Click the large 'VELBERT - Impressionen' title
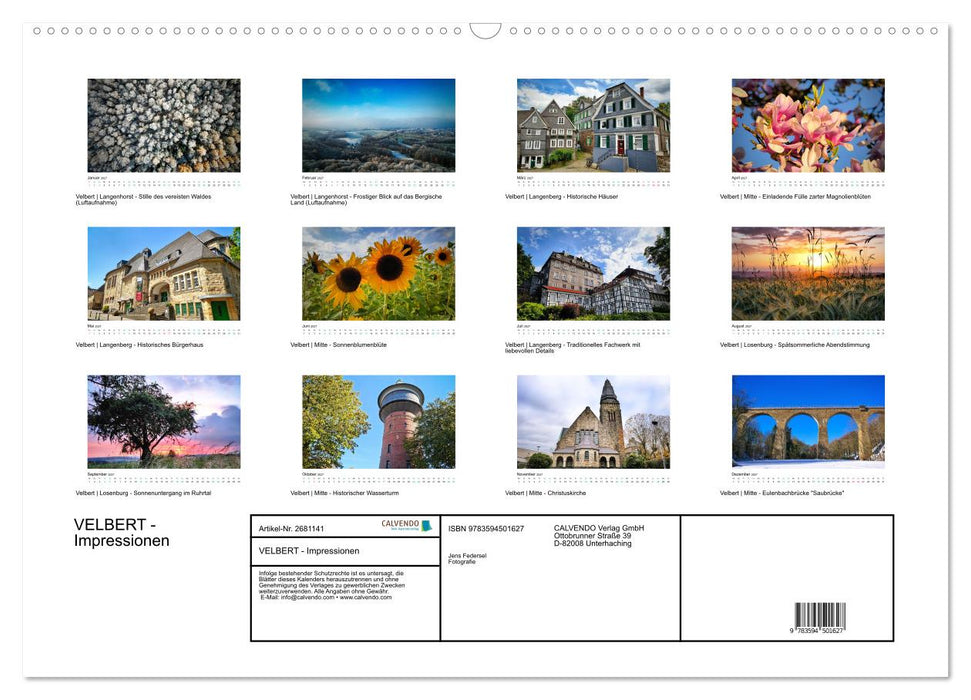The image size is (971, 700). pyautogui.click(x=121, y=533)
